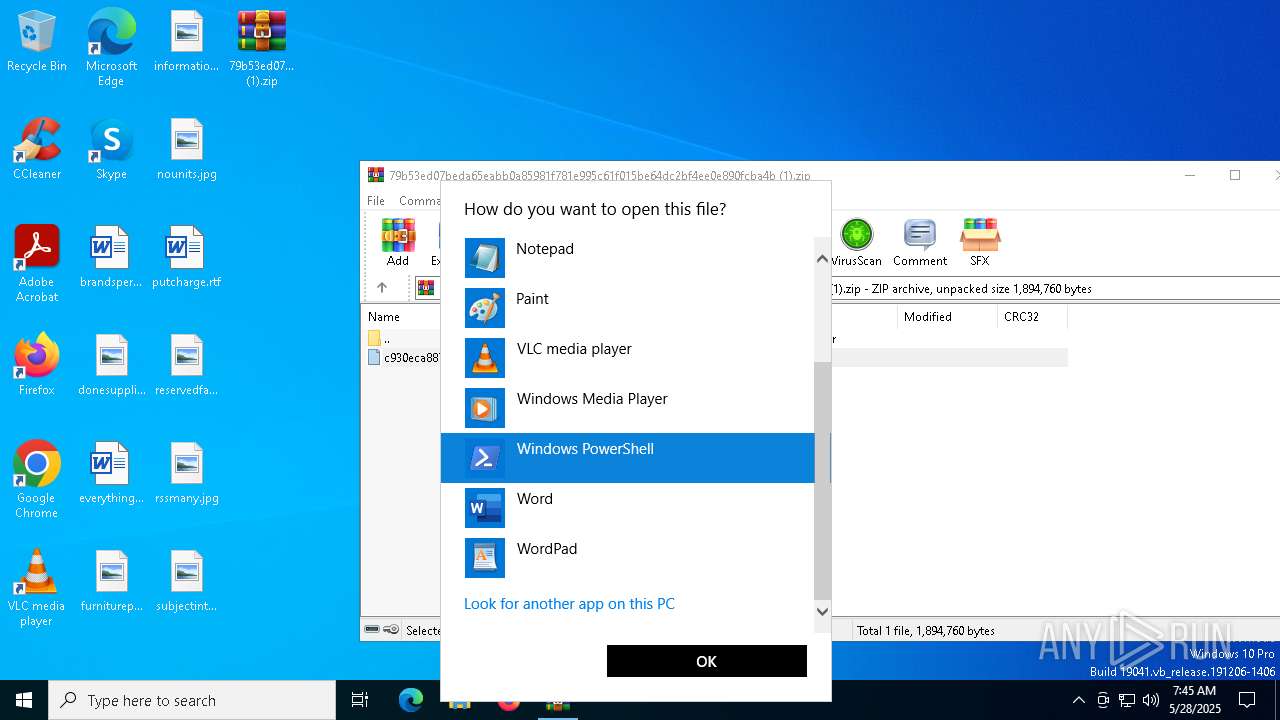Select 79b53ed07 zip file on desktop
Viewport: 1280px width, 720px height.
pos(262,47)
